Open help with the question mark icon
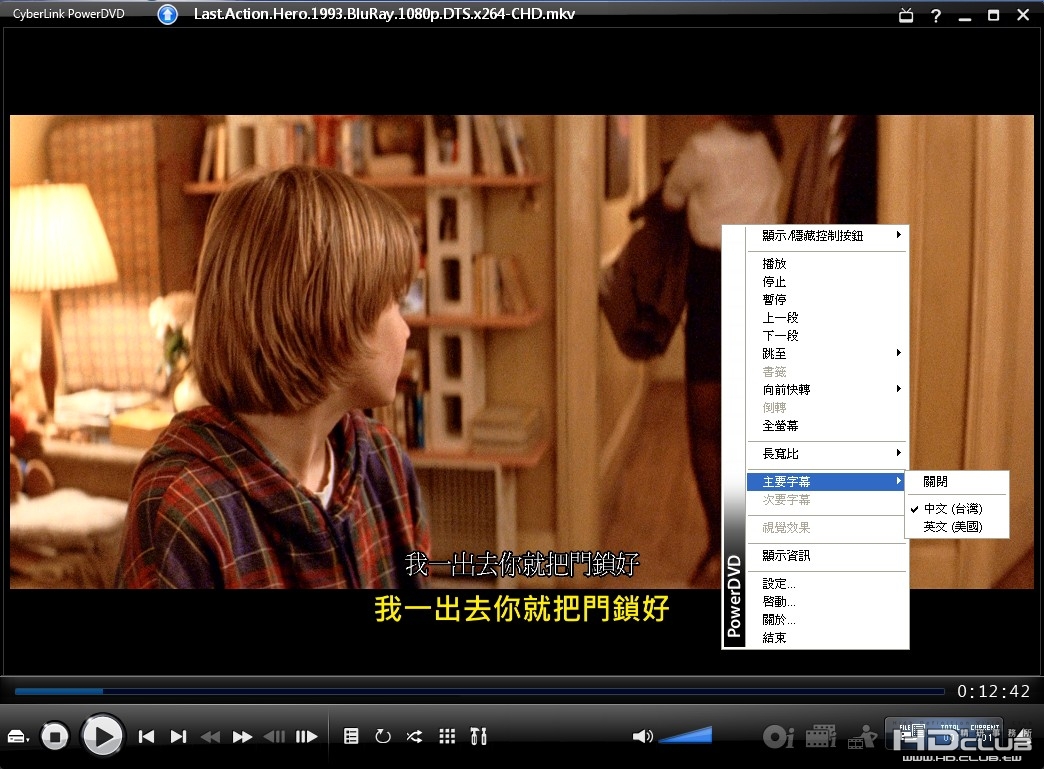This screenshot has width=1044, height=769. coord(935,15)
